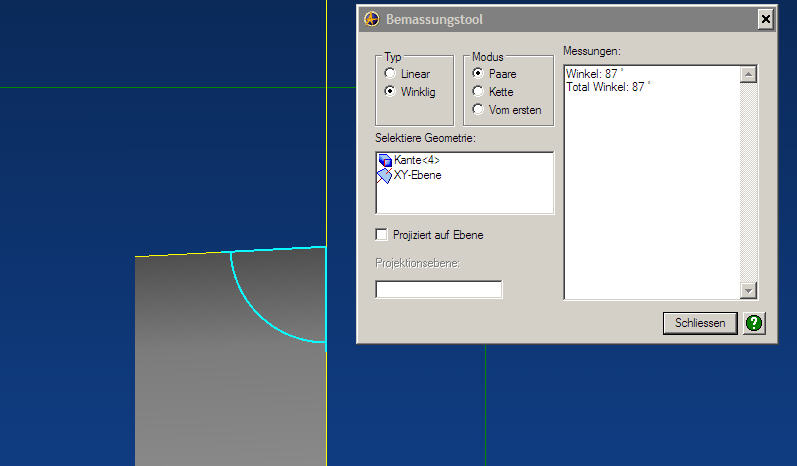Click the Schliessen button
The height and width of the screenshot is (466, 797).
700,323
